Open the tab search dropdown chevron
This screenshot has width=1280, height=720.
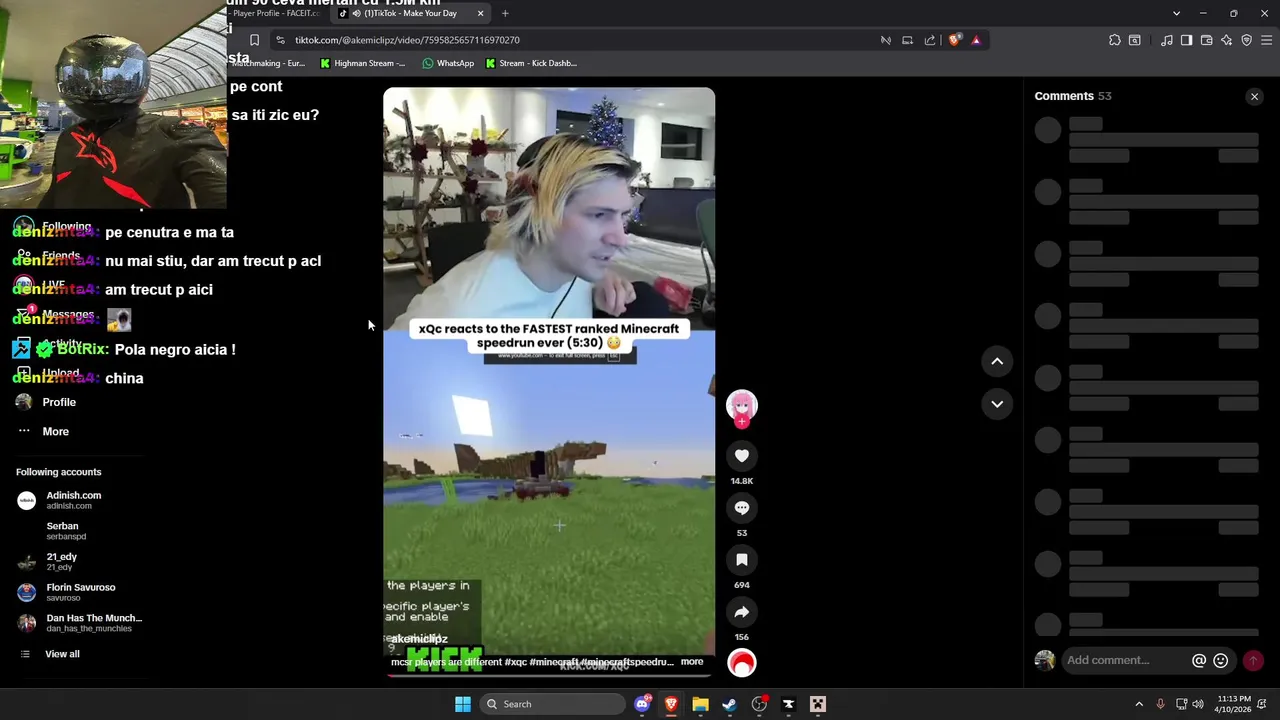tap(1176, 13)
